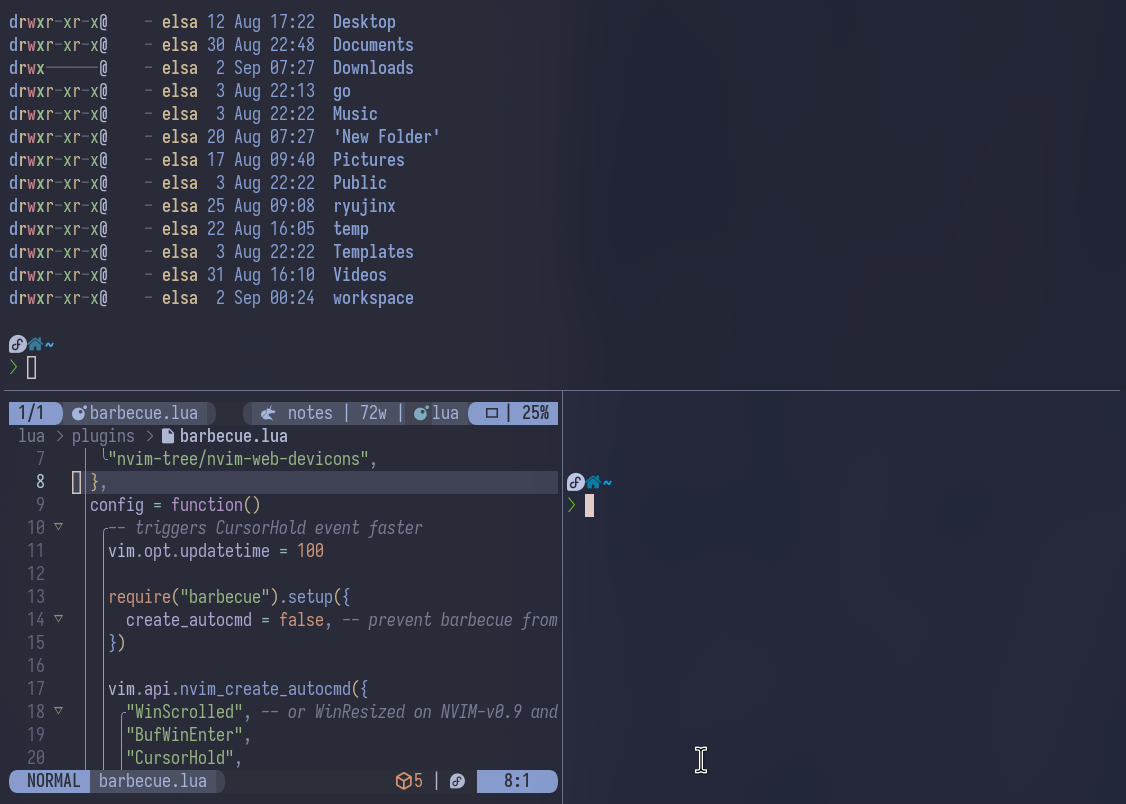1126x804 pixels.
Task: Toggle fold marker on line 14
Action: click(x=59, y=619)
